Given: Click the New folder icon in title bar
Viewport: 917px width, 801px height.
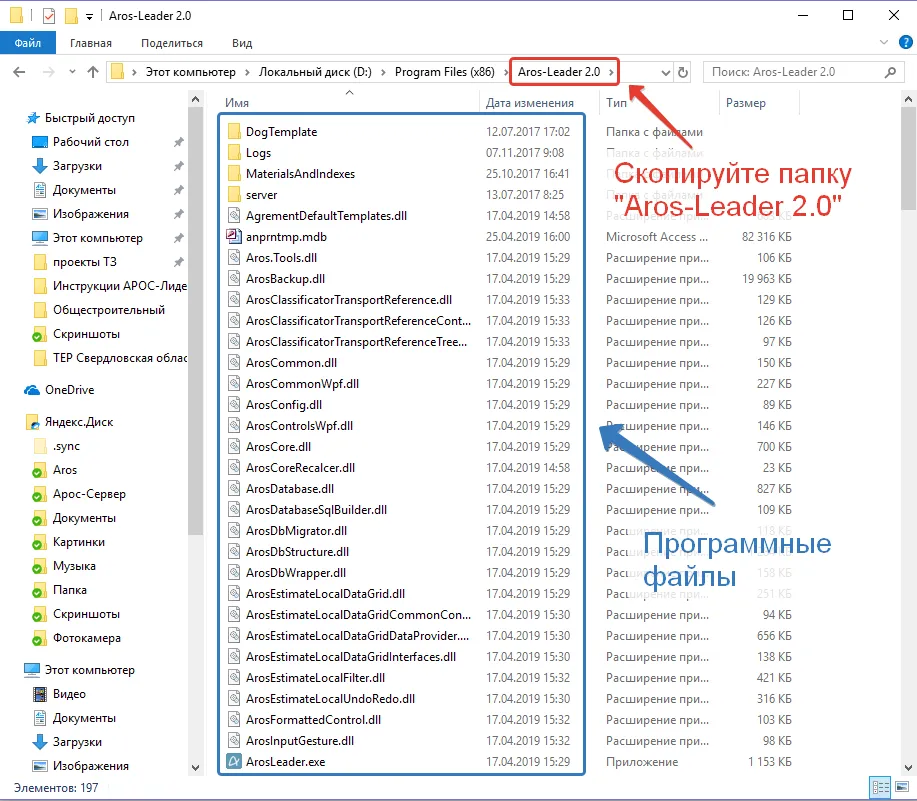Looking at the screenshot, I should click(71, 16).
